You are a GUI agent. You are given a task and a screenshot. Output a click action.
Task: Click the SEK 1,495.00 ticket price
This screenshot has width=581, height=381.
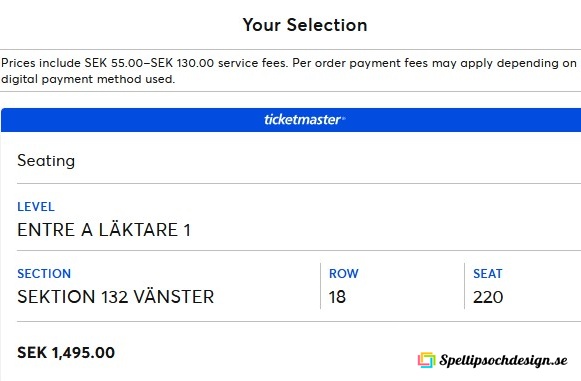coord(66,352)
